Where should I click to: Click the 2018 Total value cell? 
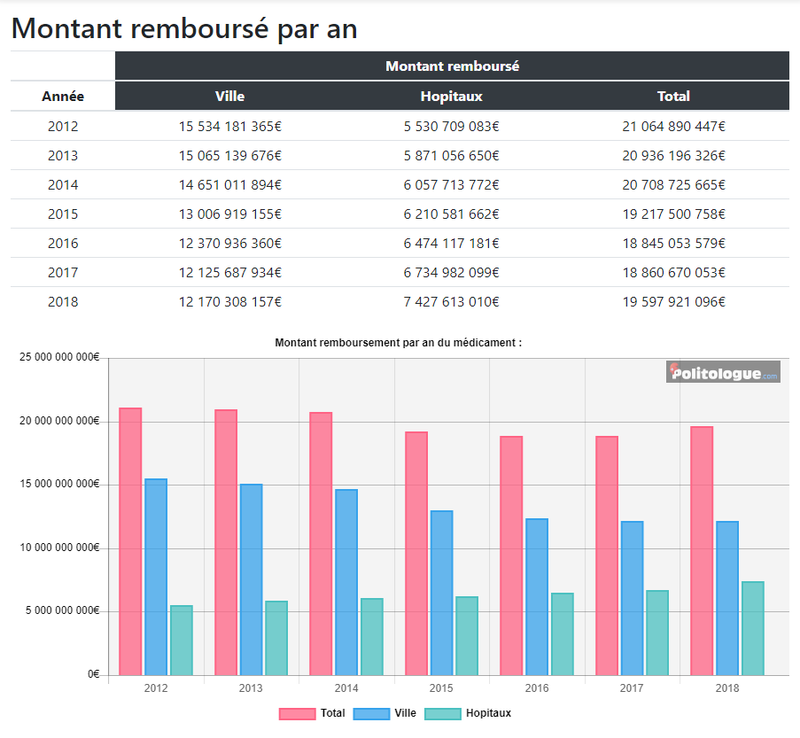[673, 300]
